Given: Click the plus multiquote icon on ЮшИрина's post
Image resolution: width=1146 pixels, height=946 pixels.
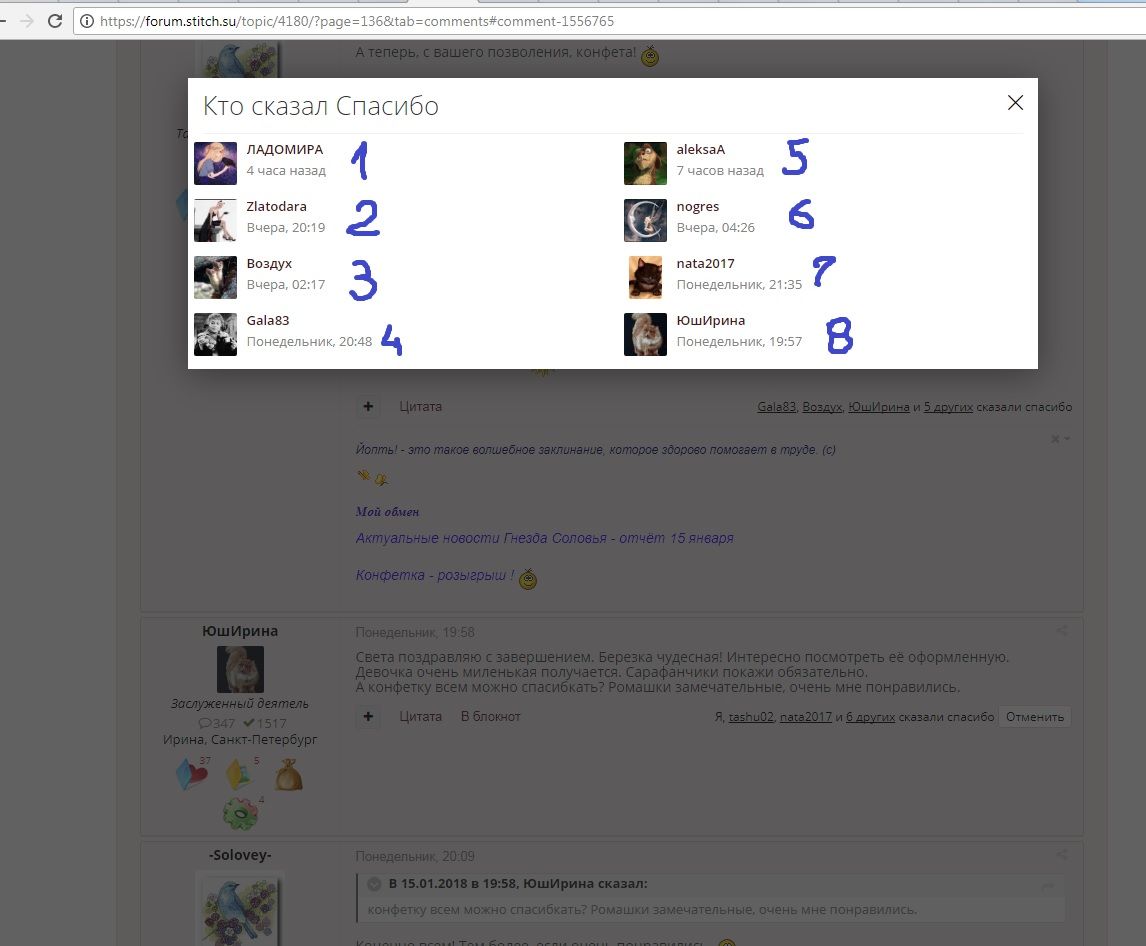Looking at the screenshot, I should [368, 716].
